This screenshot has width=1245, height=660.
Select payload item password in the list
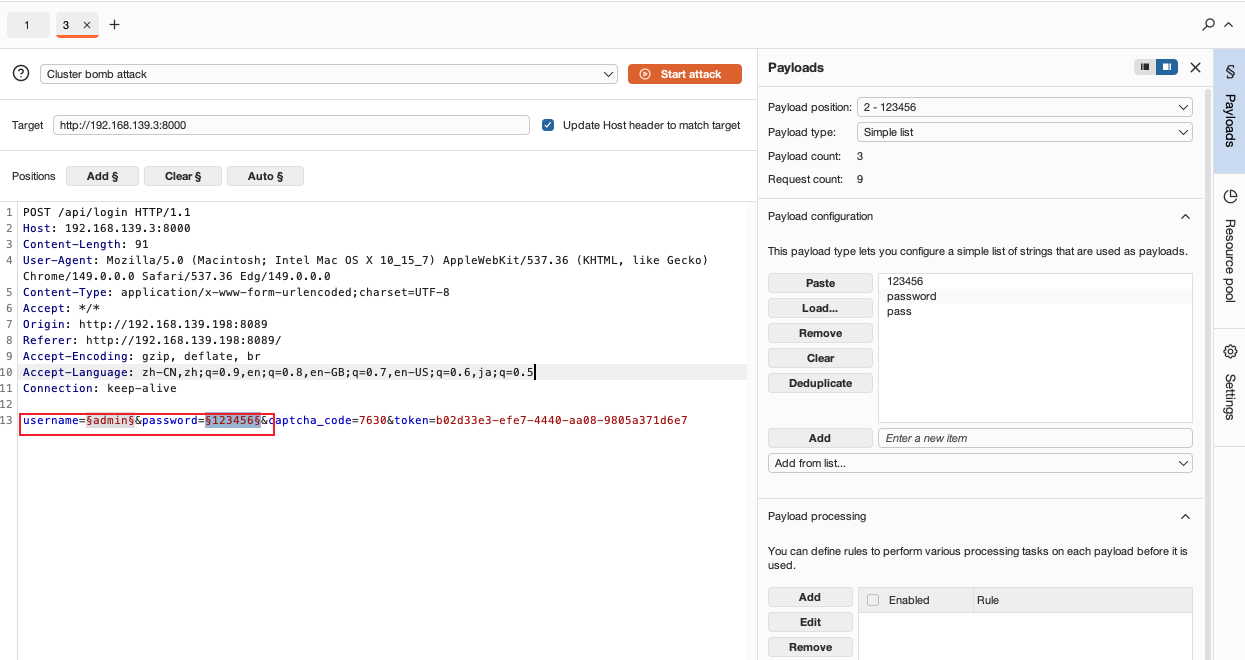pyautogui.click(x=1035, y=296)
